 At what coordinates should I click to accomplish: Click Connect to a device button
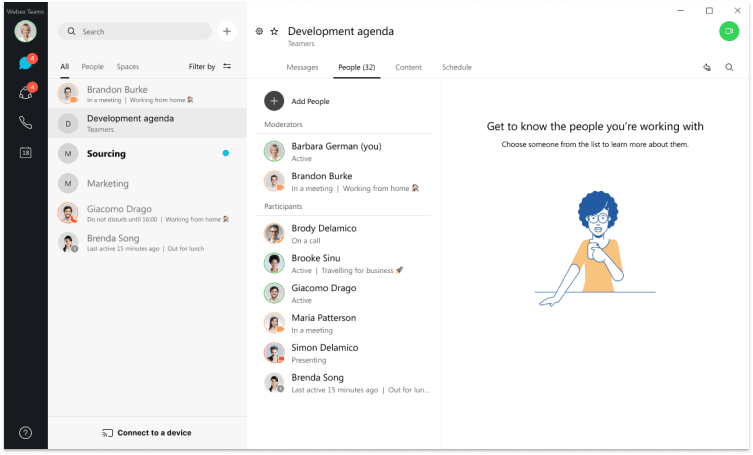pos(147,433)
